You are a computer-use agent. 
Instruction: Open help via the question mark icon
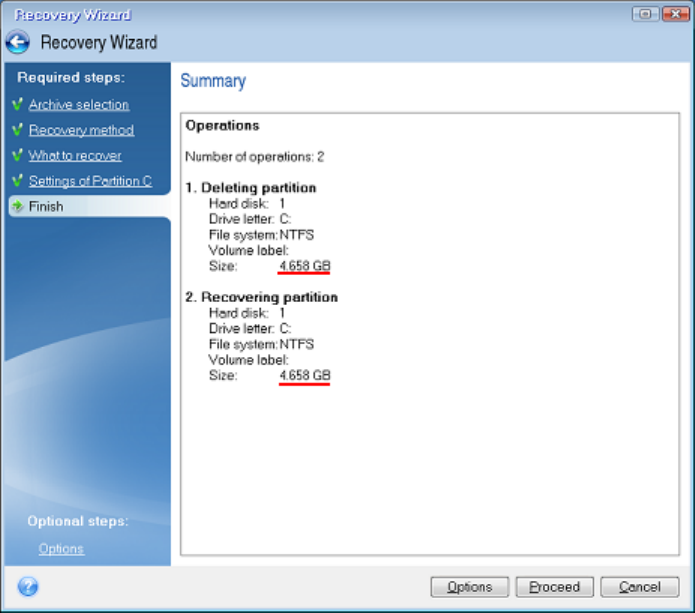coord(28,586)
